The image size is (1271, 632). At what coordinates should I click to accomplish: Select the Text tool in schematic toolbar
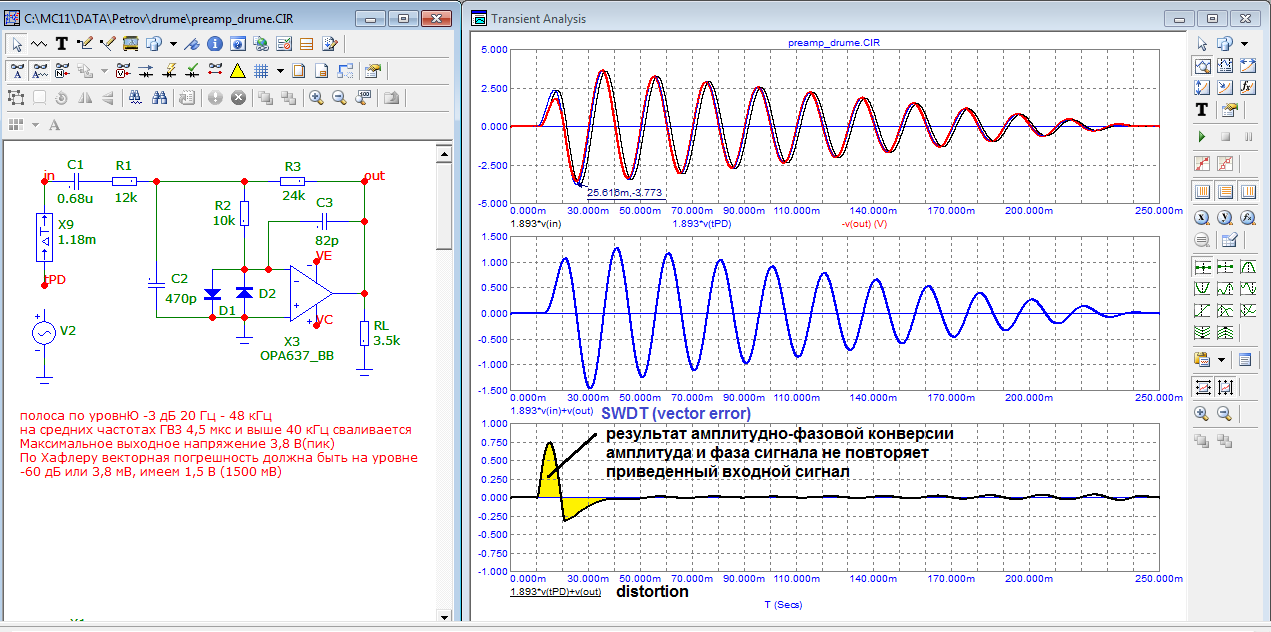point(61,44)
